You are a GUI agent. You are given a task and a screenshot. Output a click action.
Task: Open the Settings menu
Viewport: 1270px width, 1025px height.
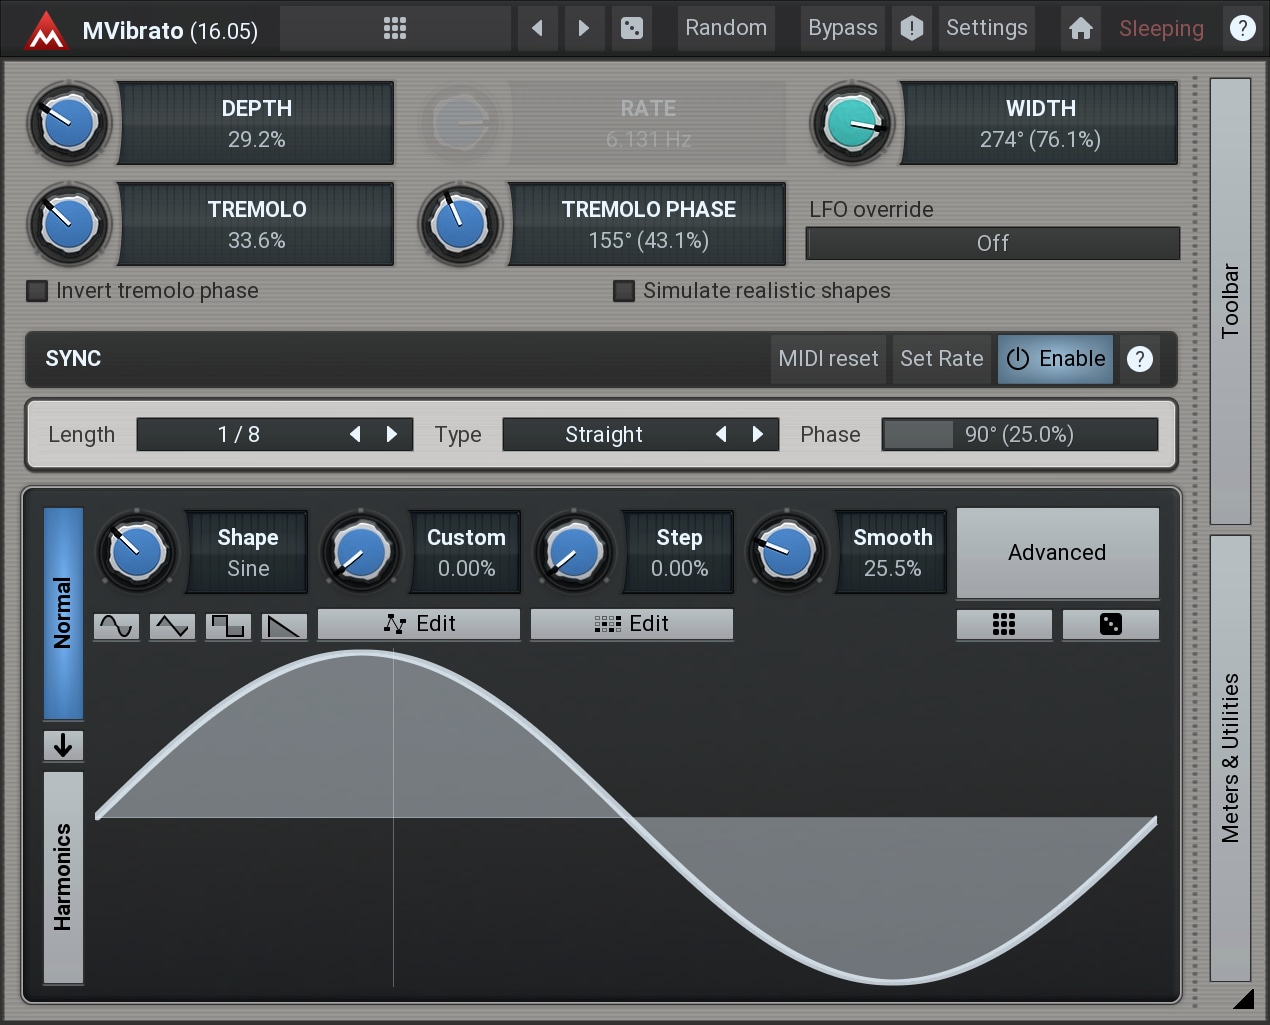coord(987,28)
